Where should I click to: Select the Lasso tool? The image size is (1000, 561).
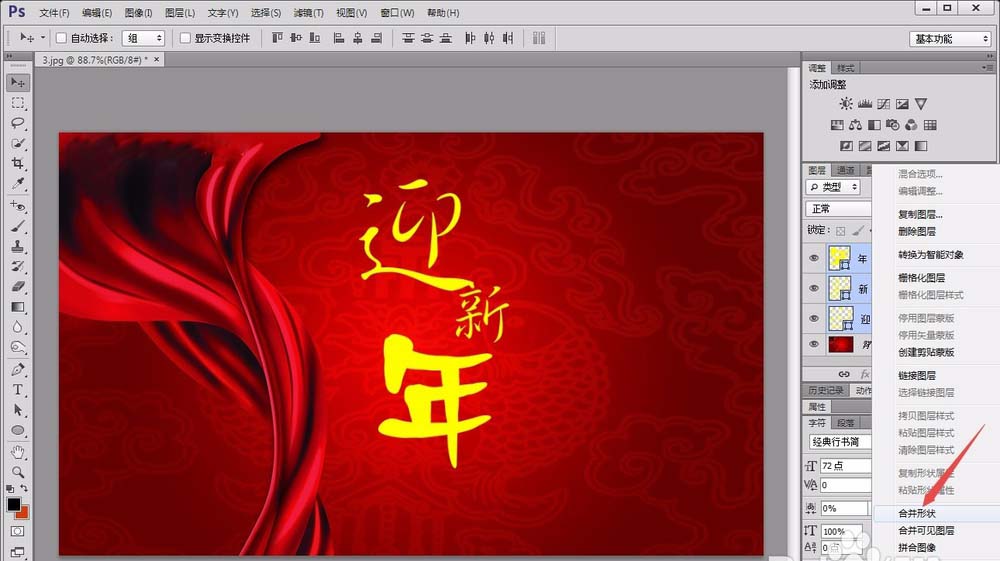(x=18, y=123)
